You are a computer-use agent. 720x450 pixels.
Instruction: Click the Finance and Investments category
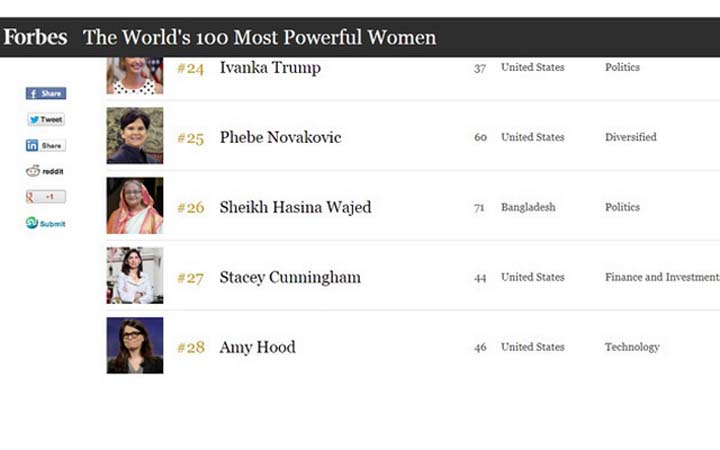pos(661,277)
